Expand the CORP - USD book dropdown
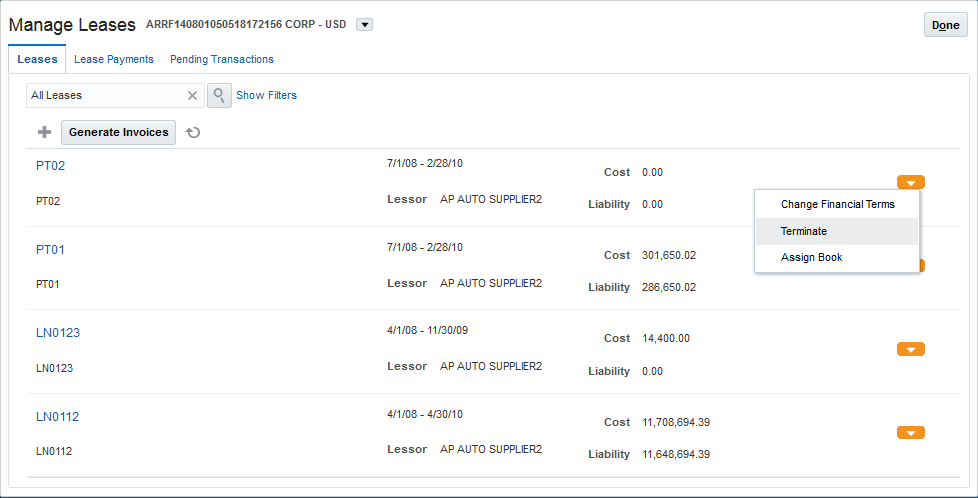 [364, 25]
